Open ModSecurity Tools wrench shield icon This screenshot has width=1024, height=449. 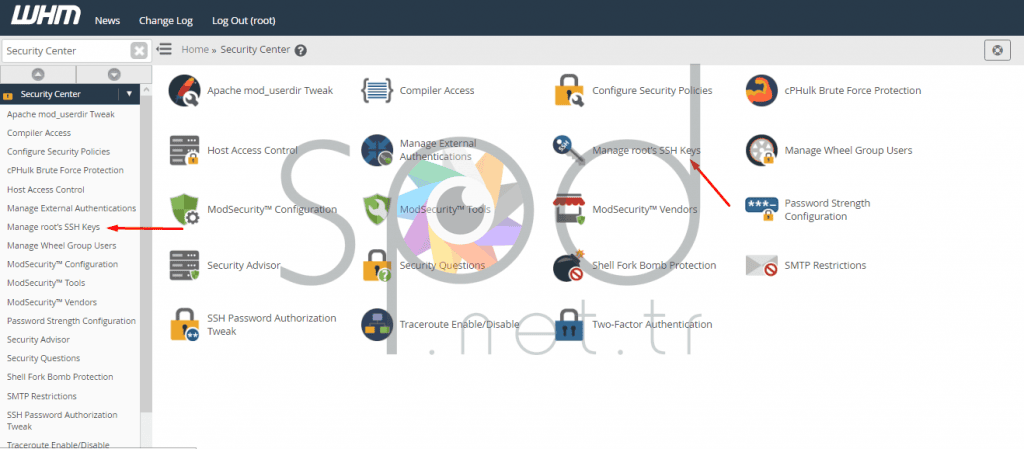(377, 209)
